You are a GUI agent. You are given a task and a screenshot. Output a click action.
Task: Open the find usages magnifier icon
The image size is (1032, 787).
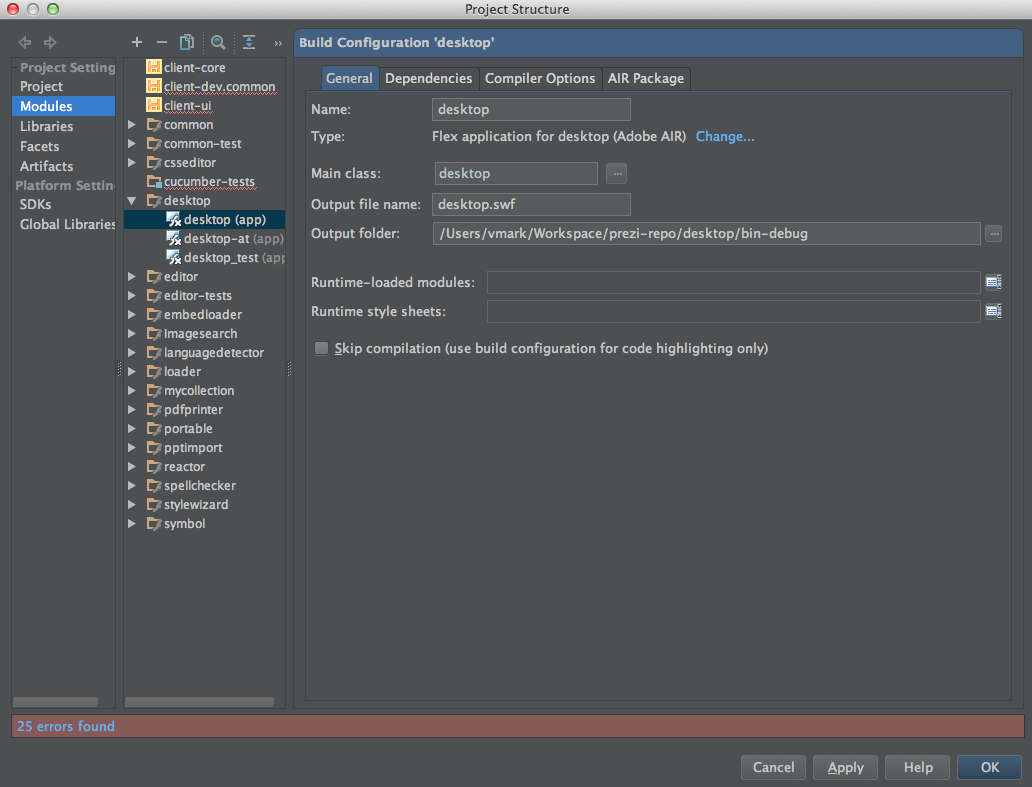[x=218, y=43]
